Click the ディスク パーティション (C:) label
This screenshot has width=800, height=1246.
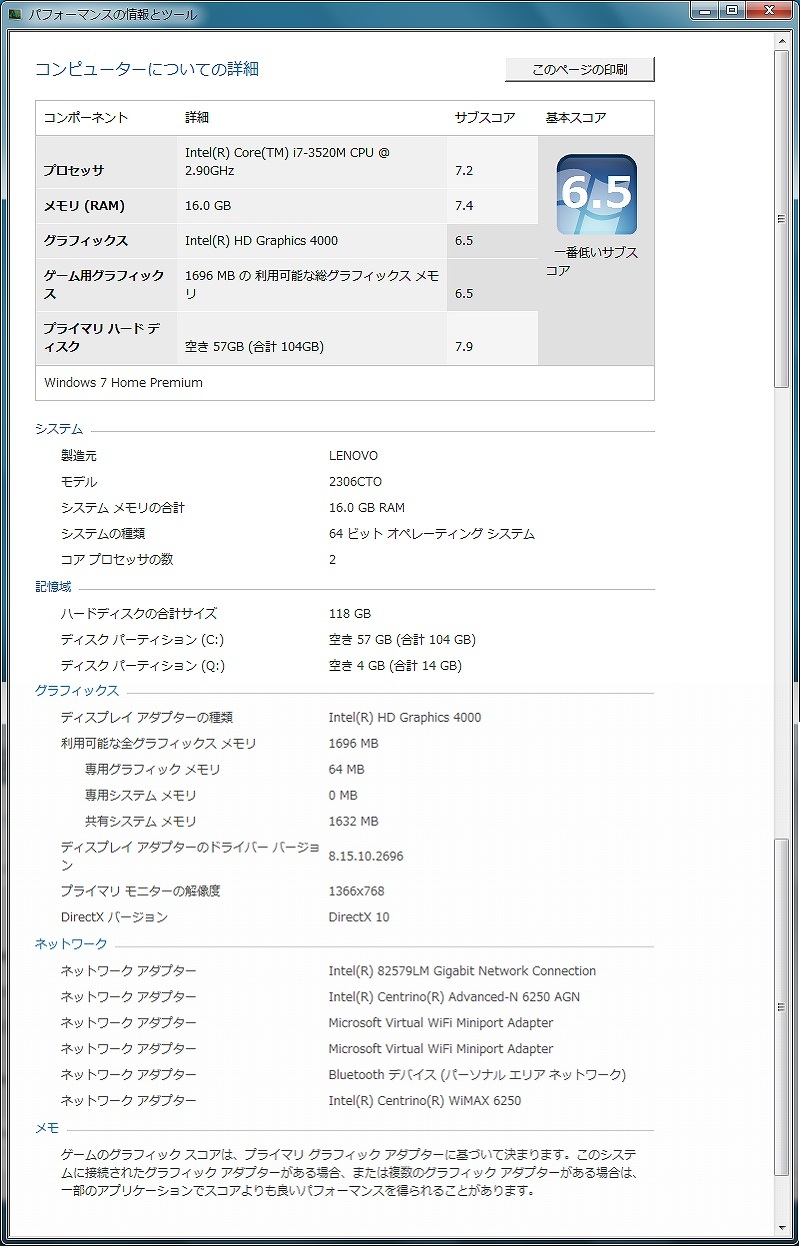click(x=143, y=640)
